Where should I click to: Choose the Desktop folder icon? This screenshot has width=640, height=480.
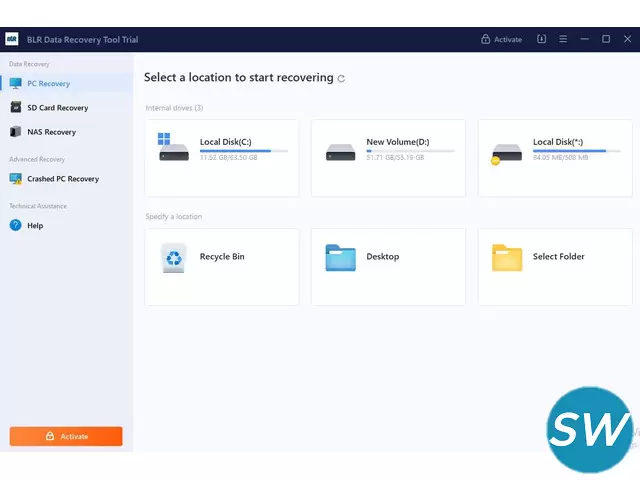(x=340, y=258)
